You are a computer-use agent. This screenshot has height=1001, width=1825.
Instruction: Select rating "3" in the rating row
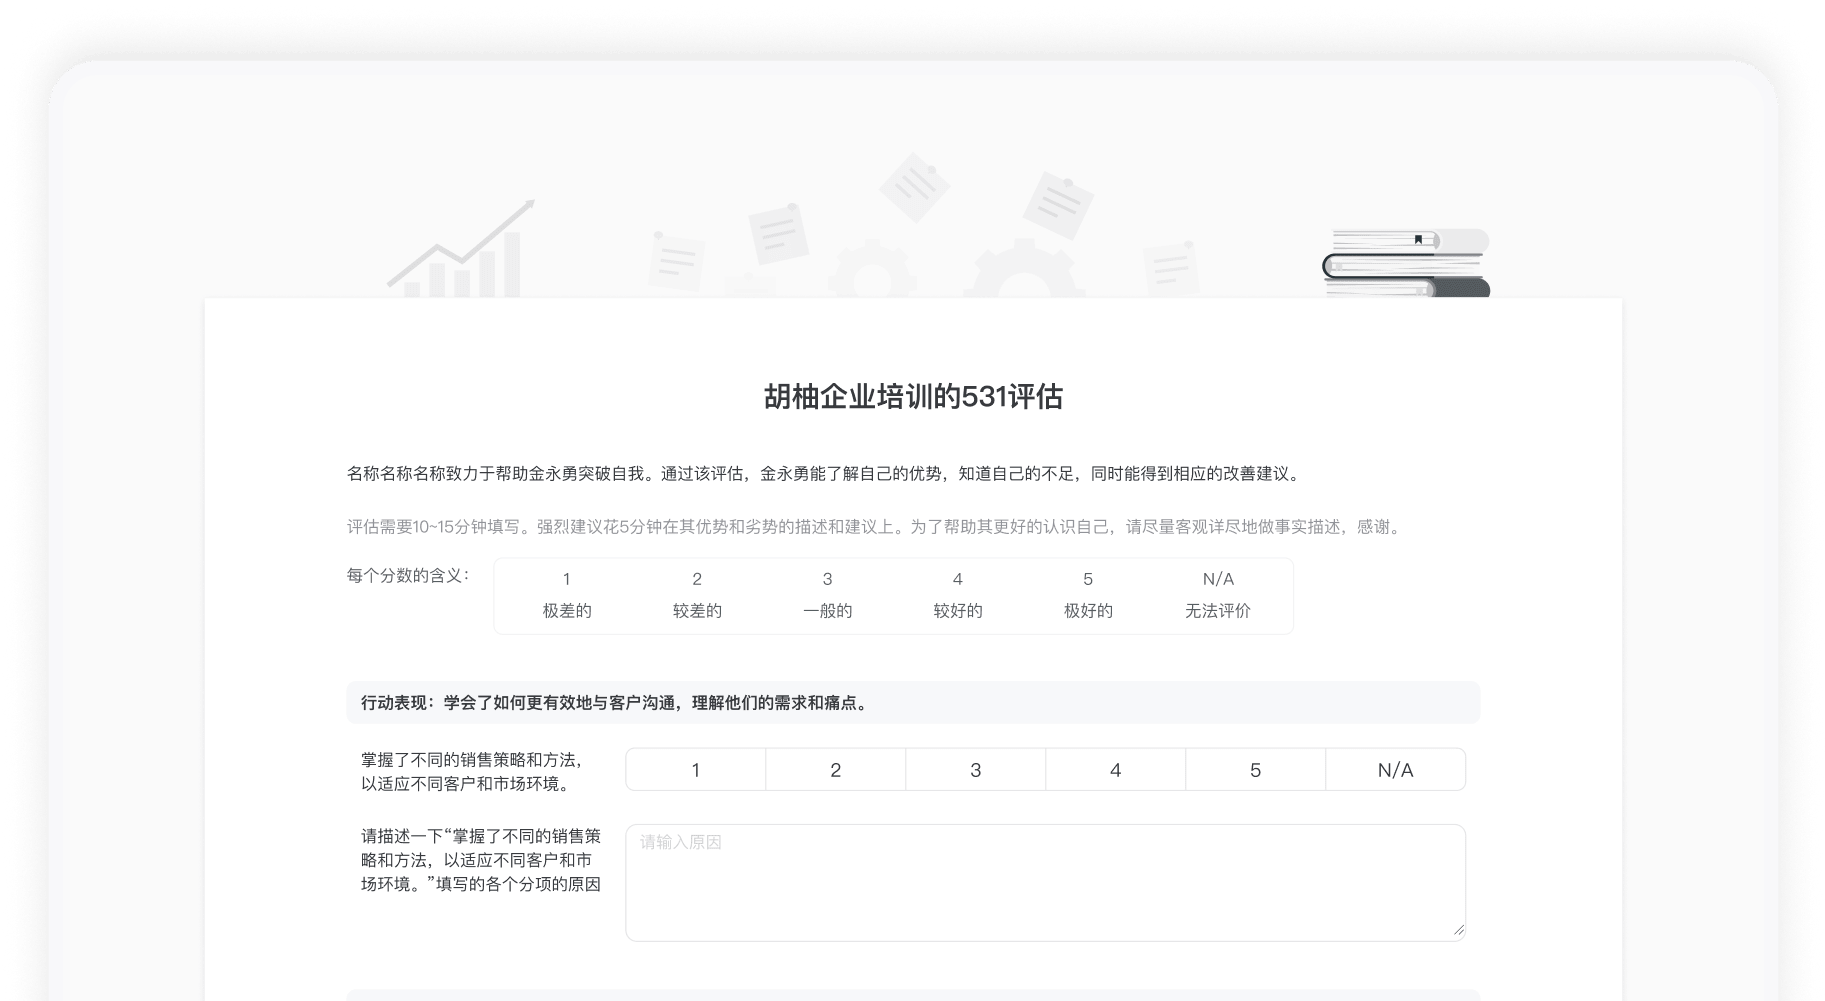975,769
